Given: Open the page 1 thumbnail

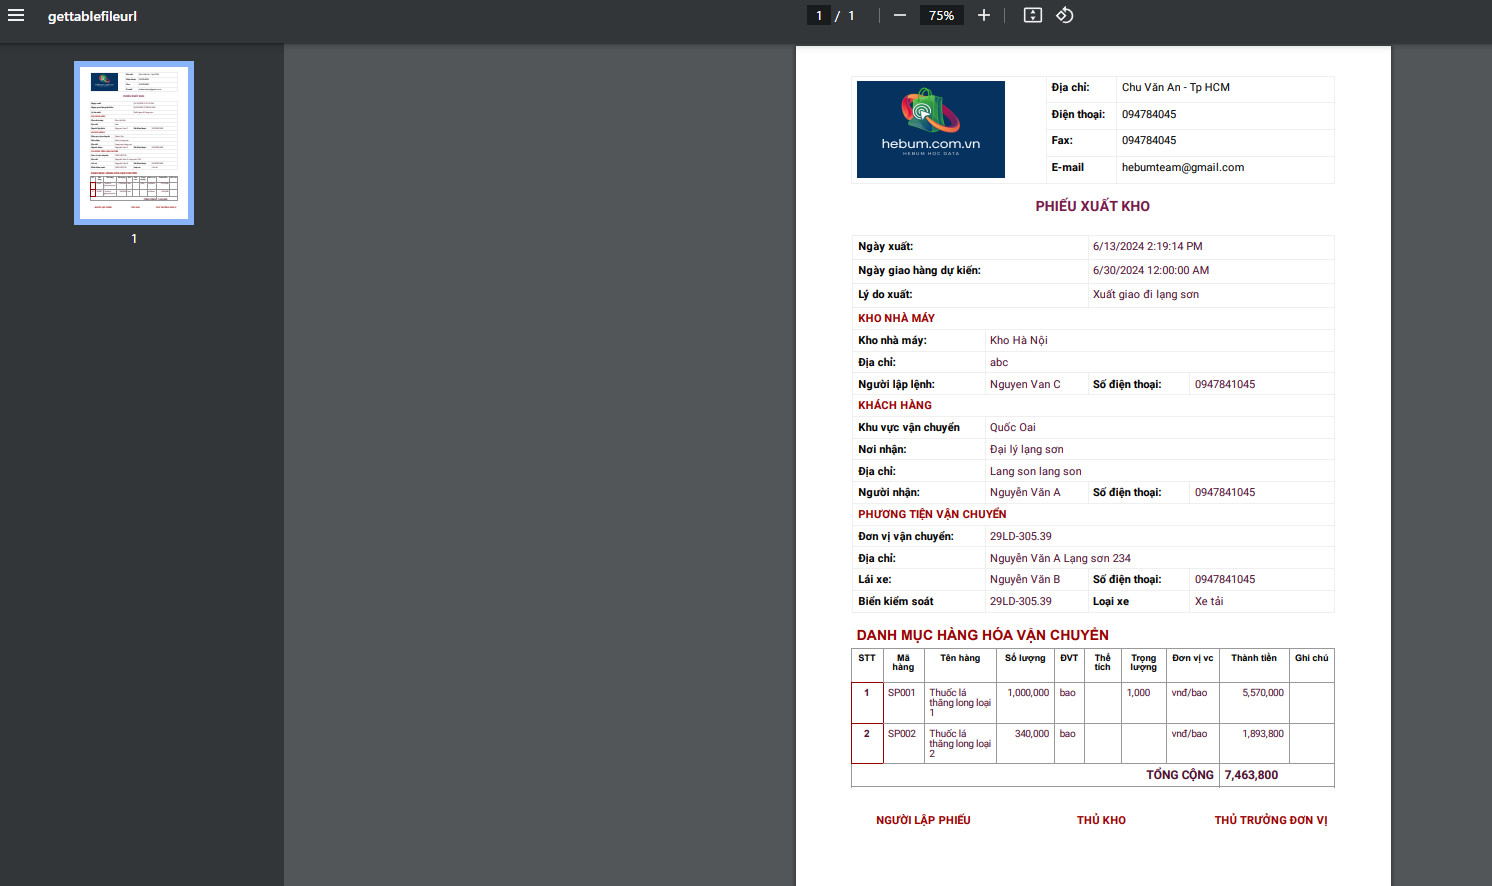Looking at the screenshot, I should (134, 143).
